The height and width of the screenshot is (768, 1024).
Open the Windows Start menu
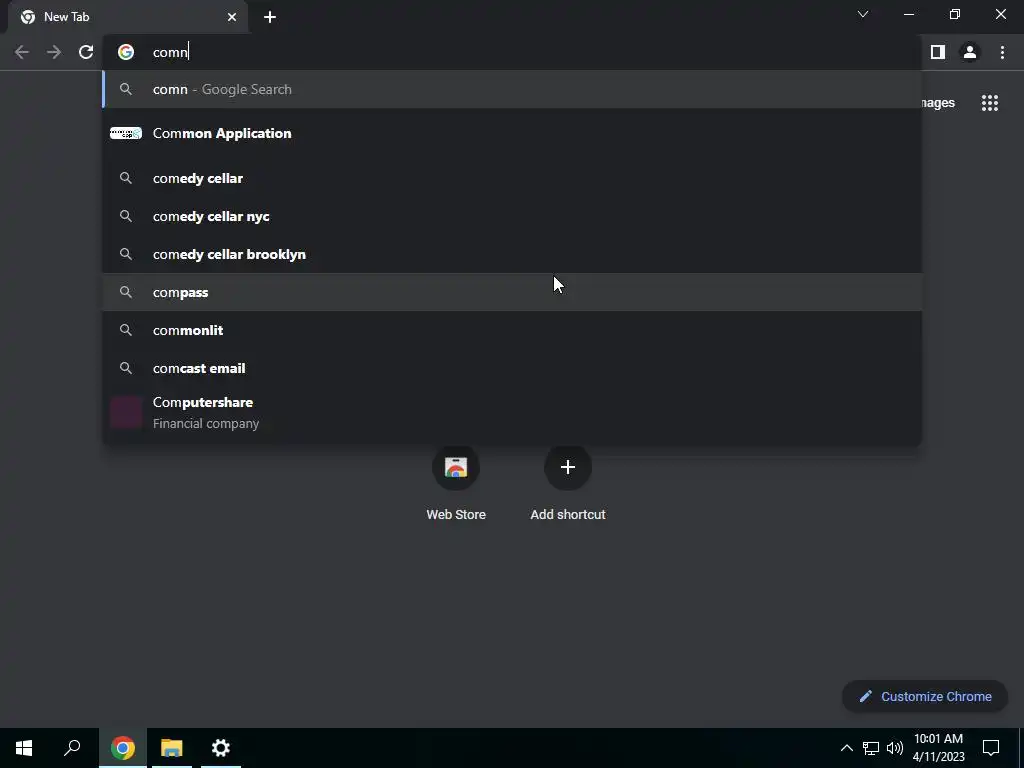click(24, 748)
